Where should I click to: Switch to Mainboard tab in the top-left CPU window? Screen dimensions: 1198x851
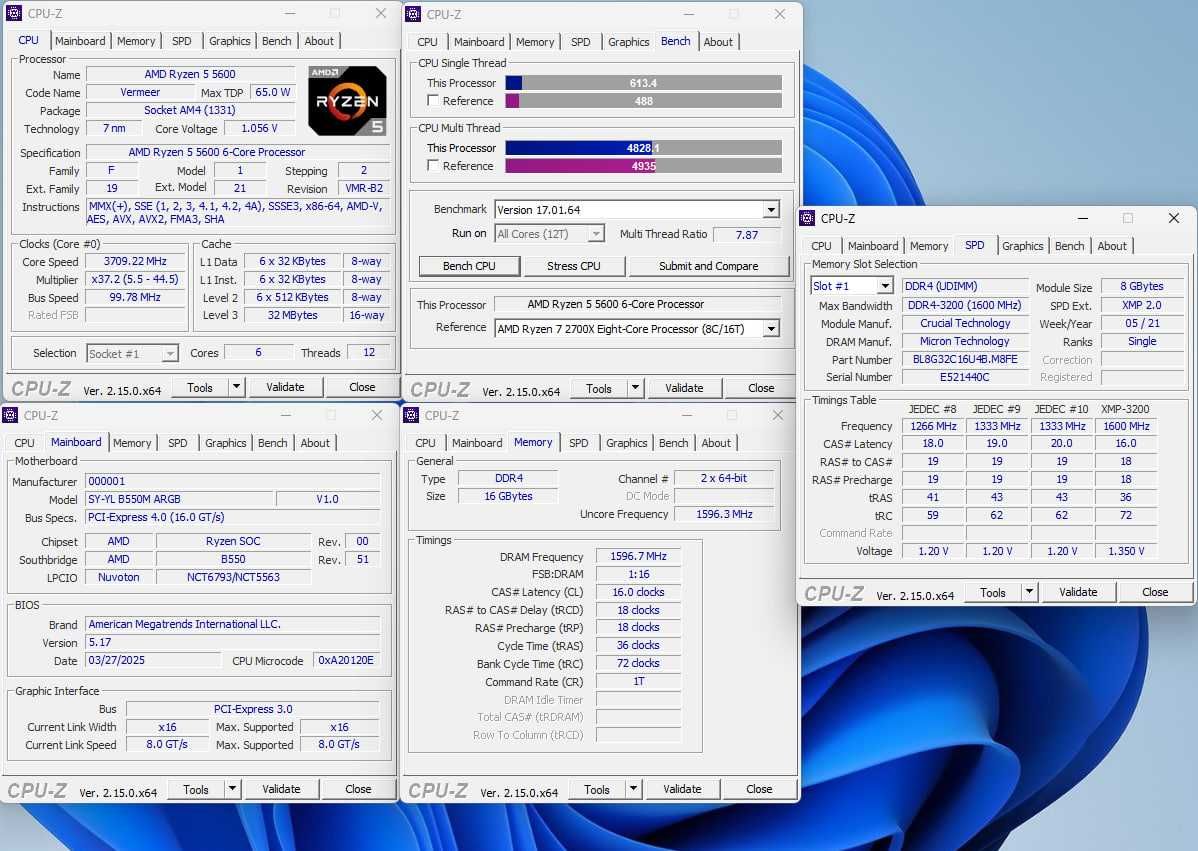coord(80,41)
